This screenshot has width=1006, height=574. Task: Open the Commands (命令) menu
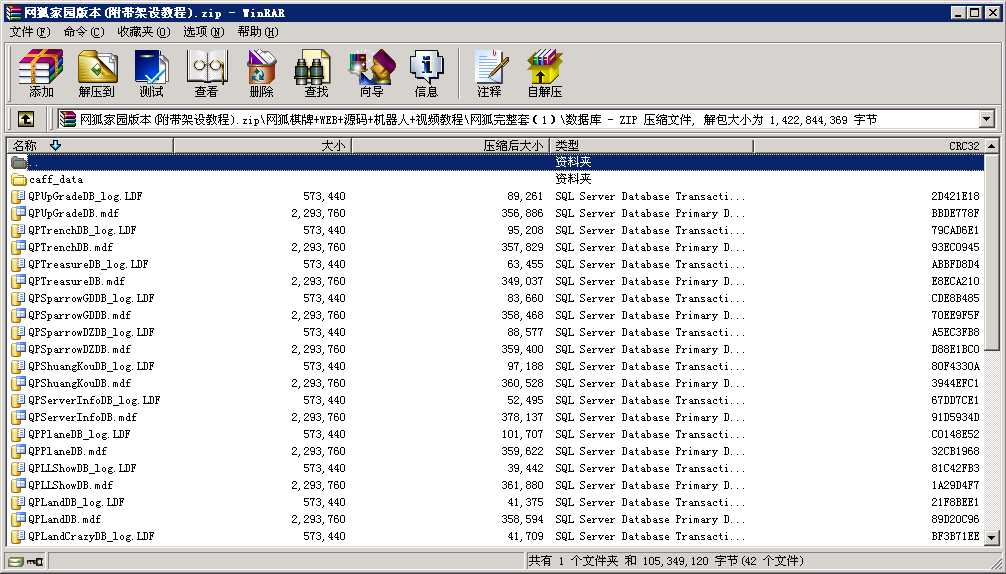point(83,32)
